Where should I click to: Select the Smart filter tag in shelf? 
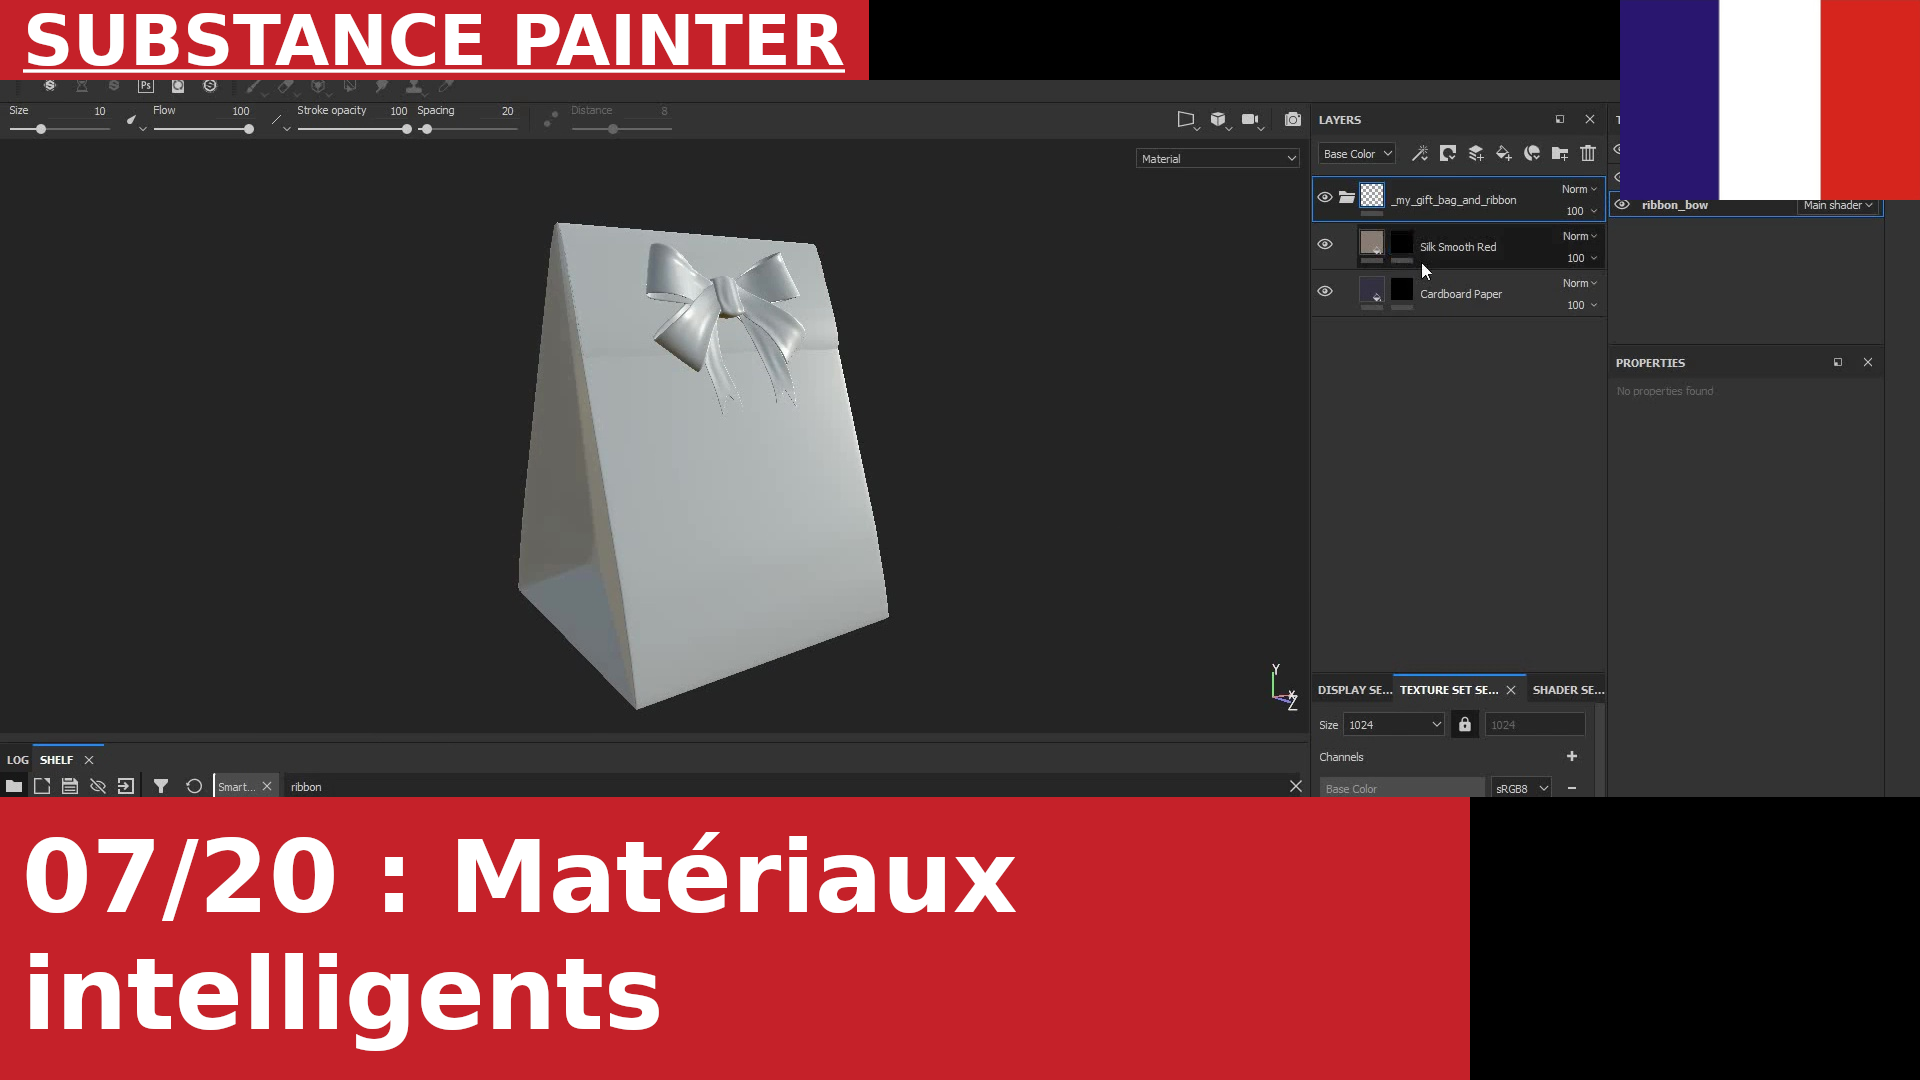(236, 786)
